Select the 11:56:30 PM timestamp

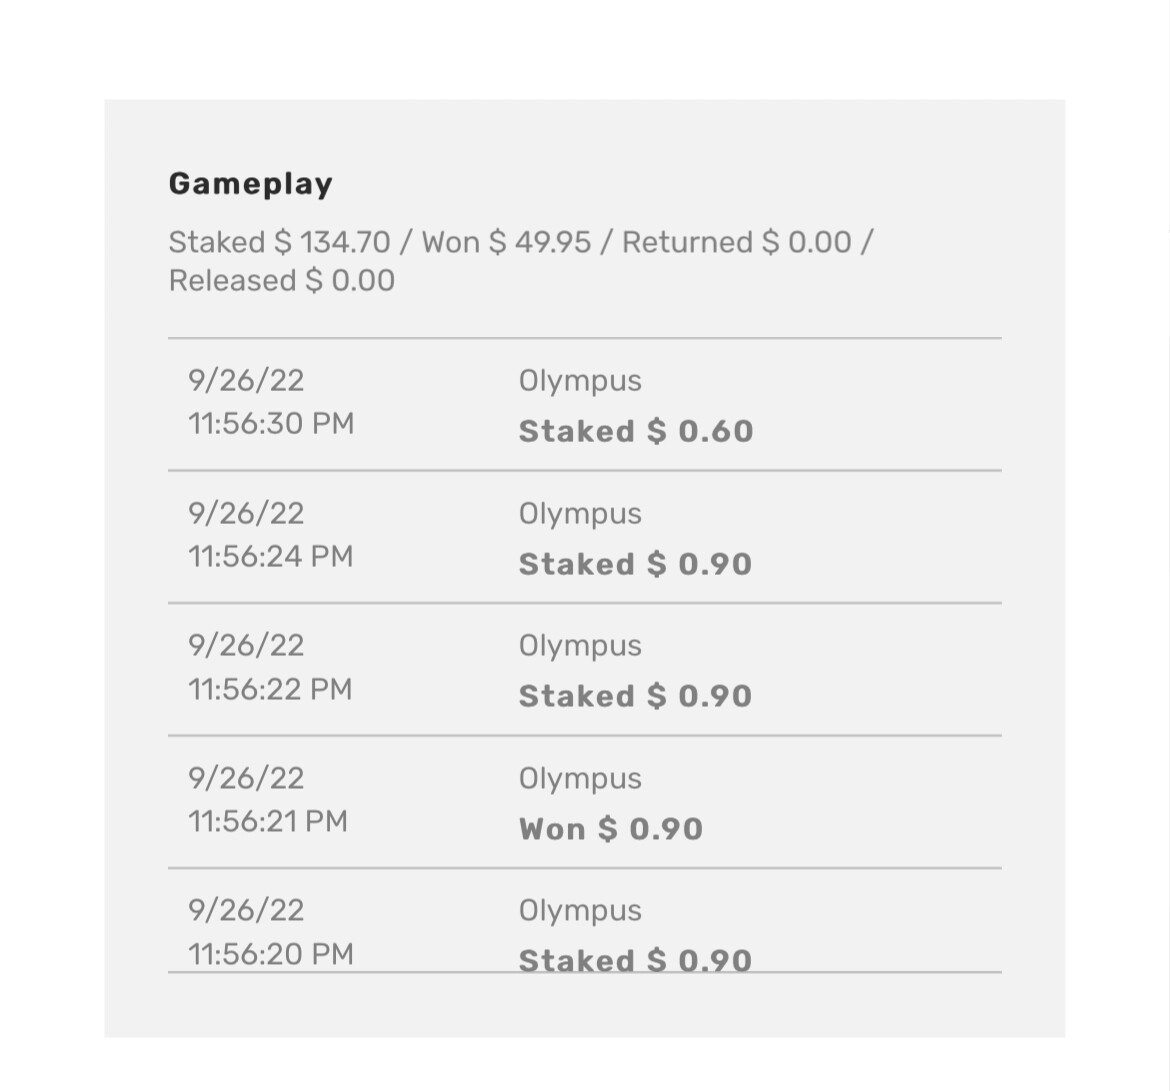click(x=271, y=423)
